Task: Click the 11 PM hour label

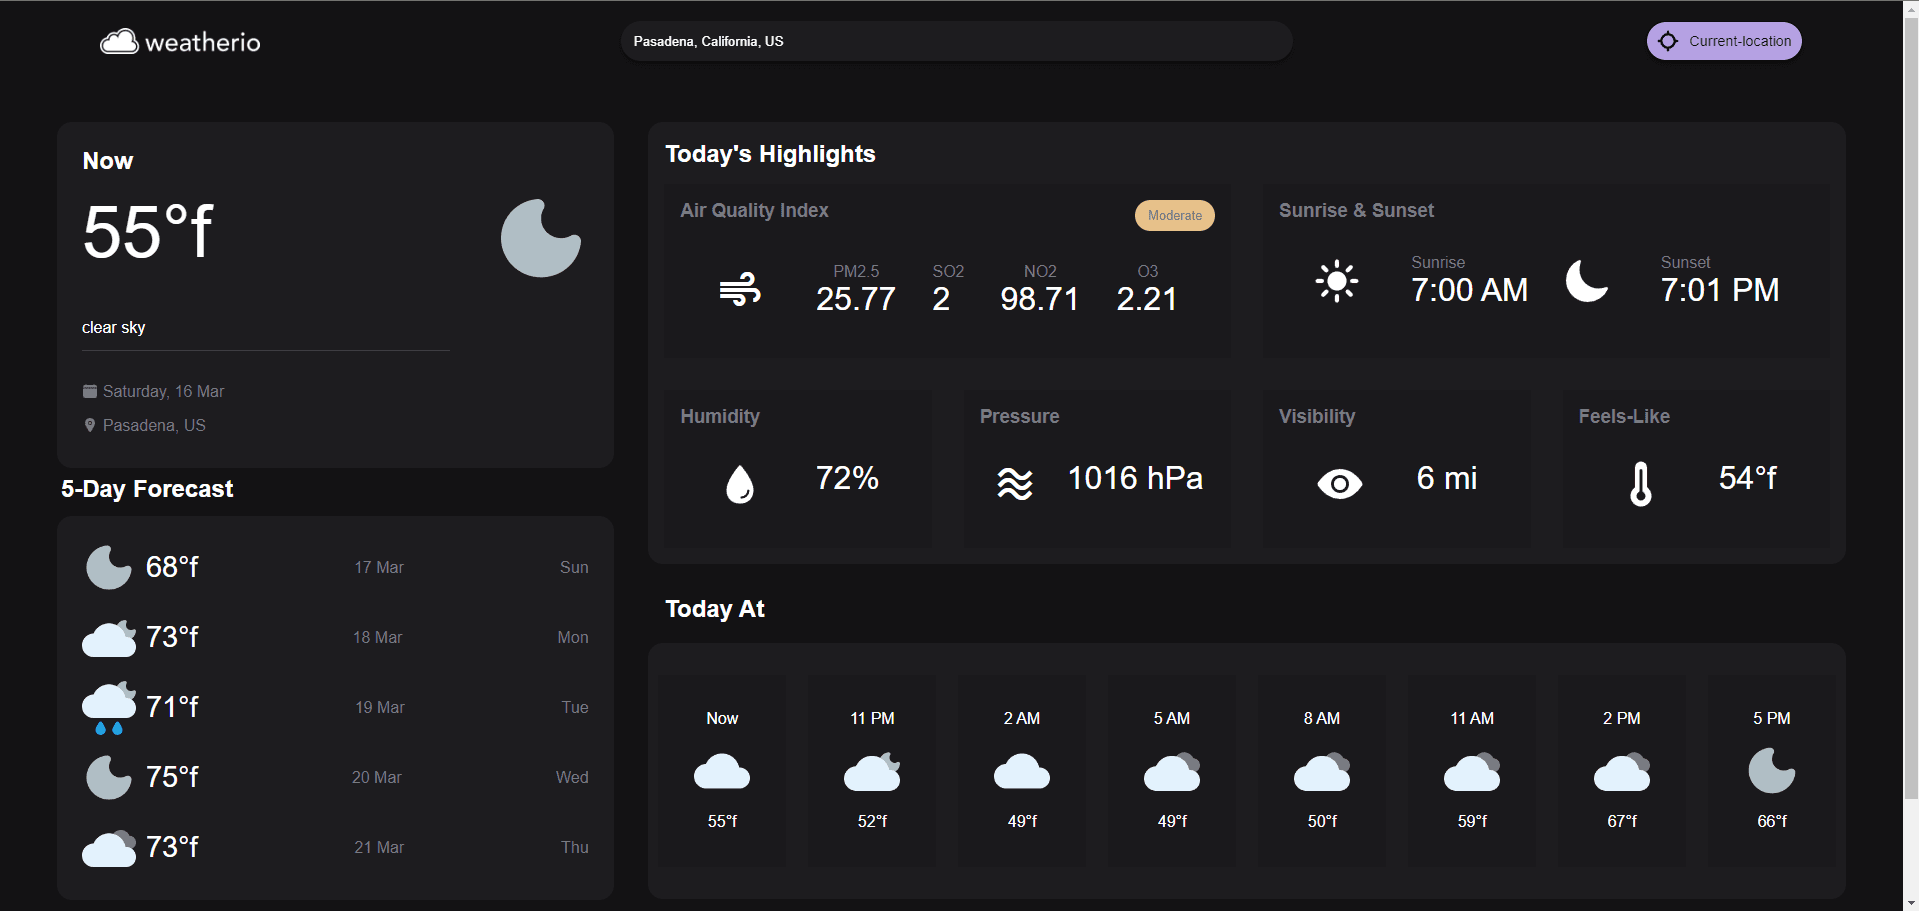Action: (872, 718)
